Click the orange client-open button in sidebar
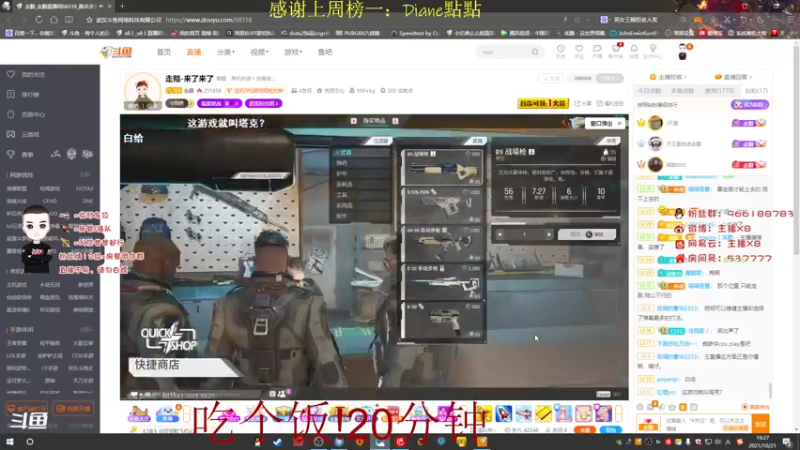 coord(27,409)
